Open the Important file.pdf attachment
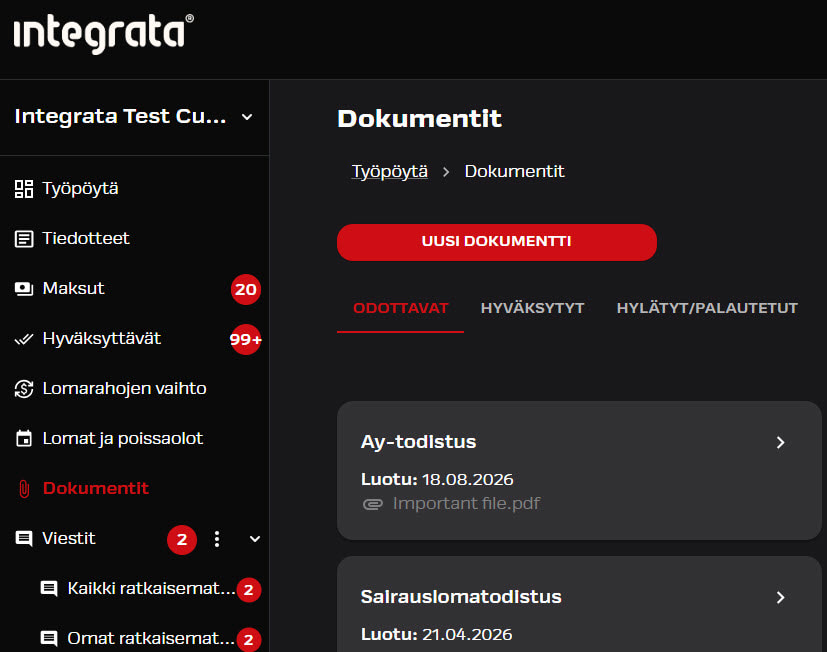Image resolution: width=827 pixels, height=652 pixels. [x=466, y=504]
